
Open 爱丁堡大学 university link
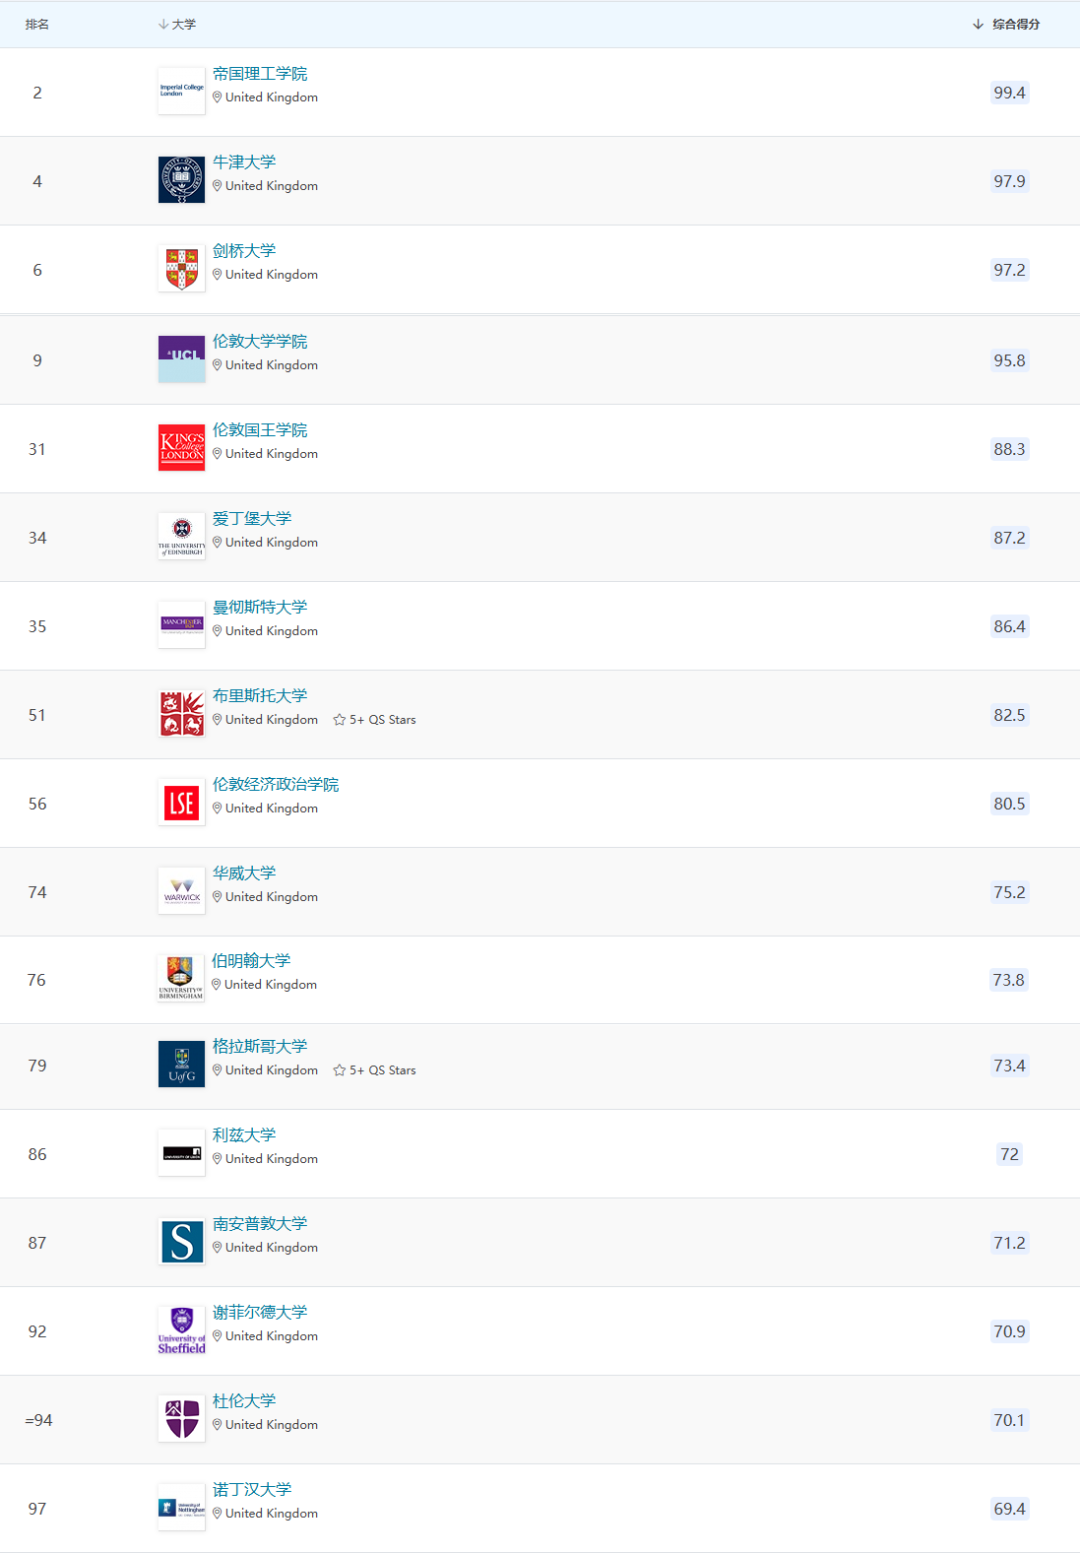tap(252, 518)
